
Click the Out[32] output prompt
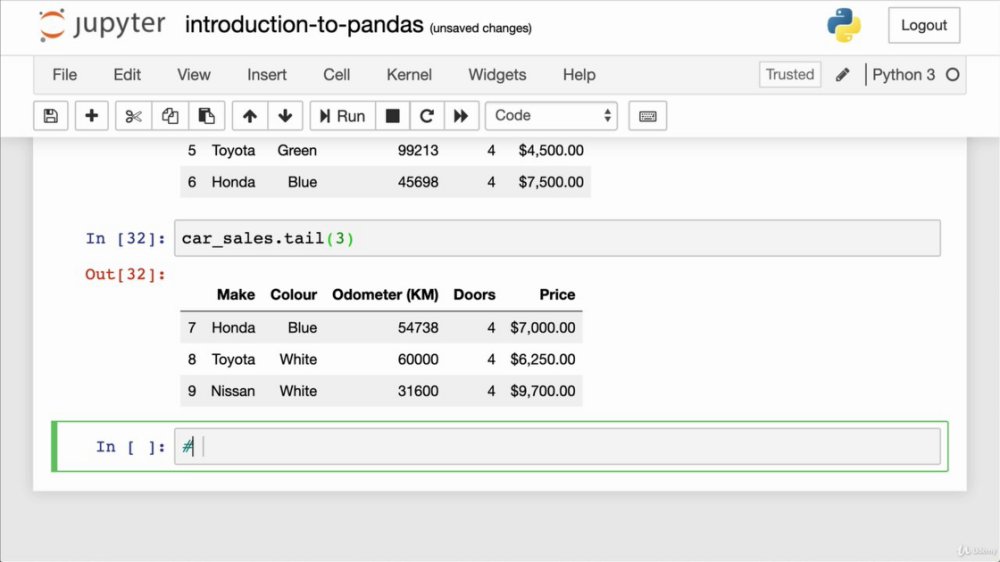point(126,274)
